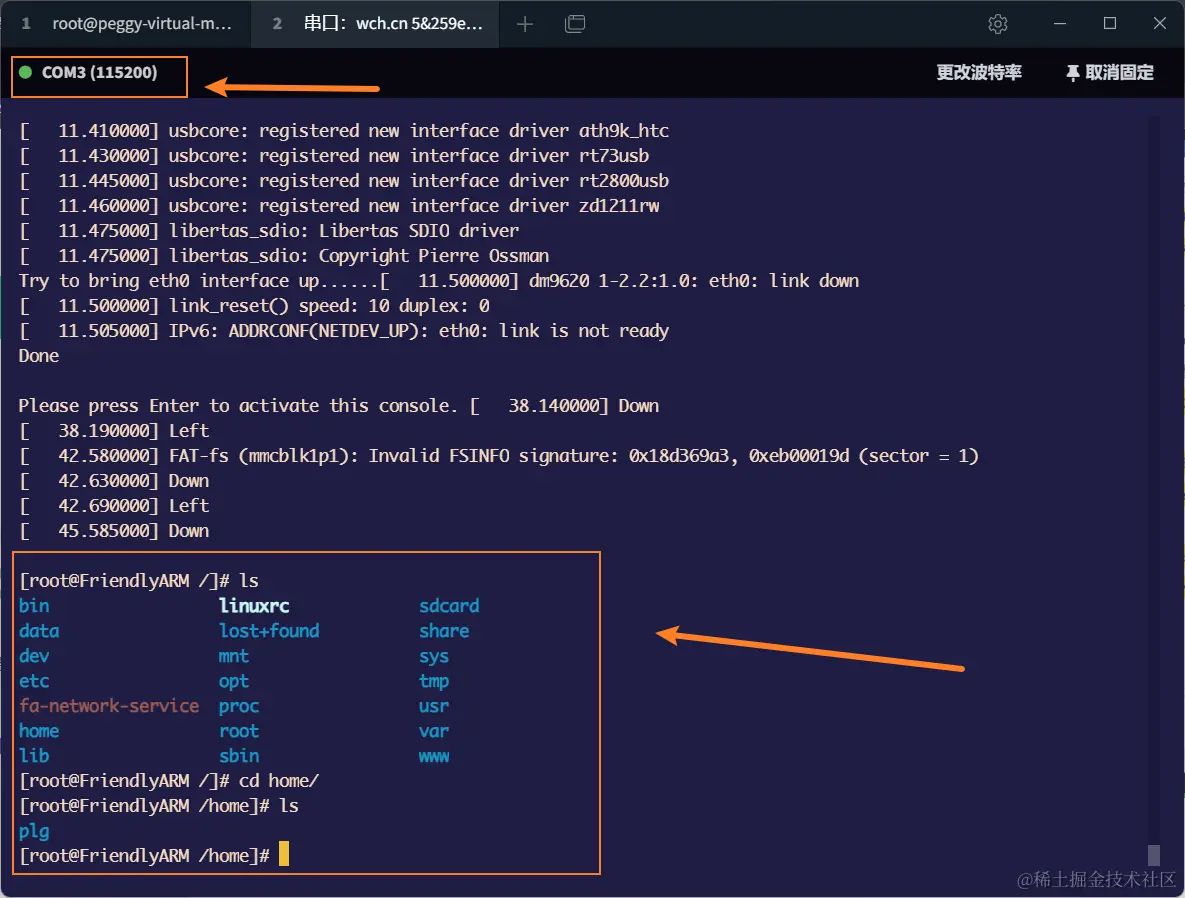1185x898 pixels.
Task: Click 更改波特率 to change baud rate
Action: (x=979, y=73)
